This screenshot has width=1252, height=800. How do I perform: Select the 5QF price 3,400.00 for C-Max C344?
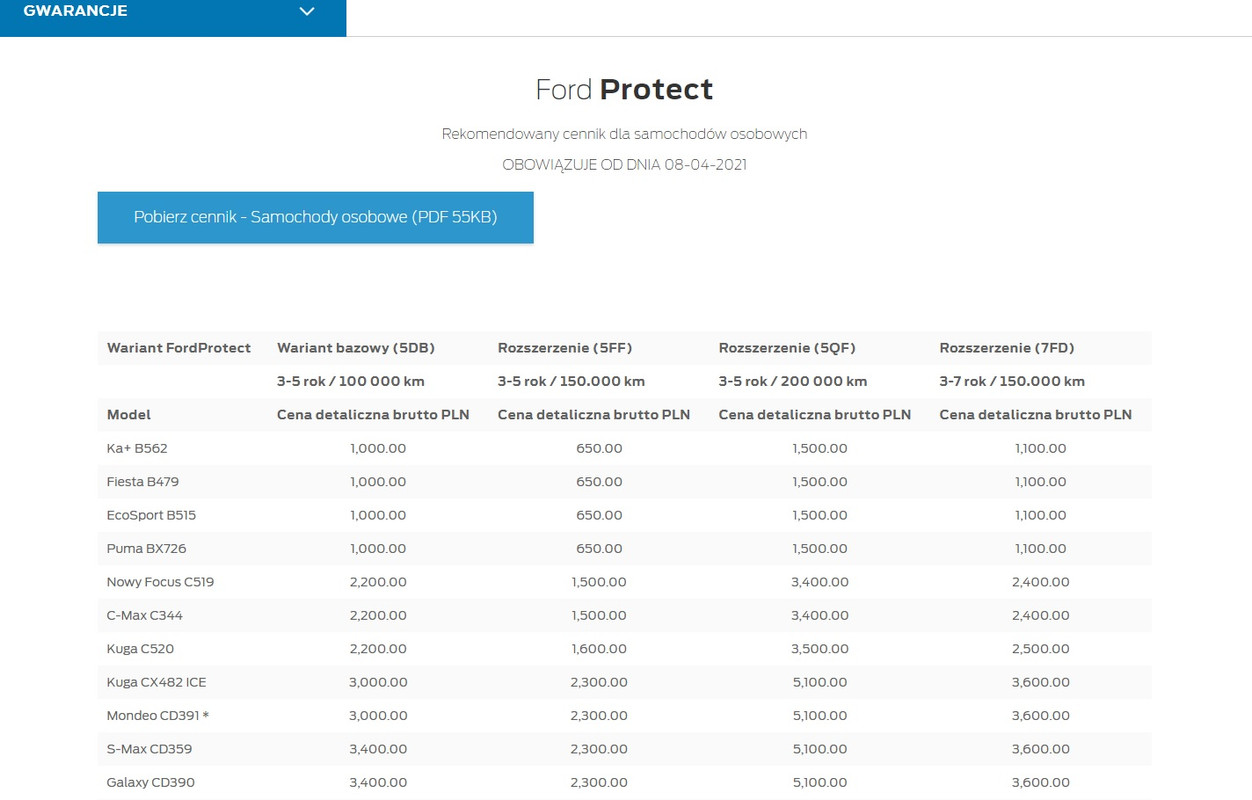tap(820, 615)
